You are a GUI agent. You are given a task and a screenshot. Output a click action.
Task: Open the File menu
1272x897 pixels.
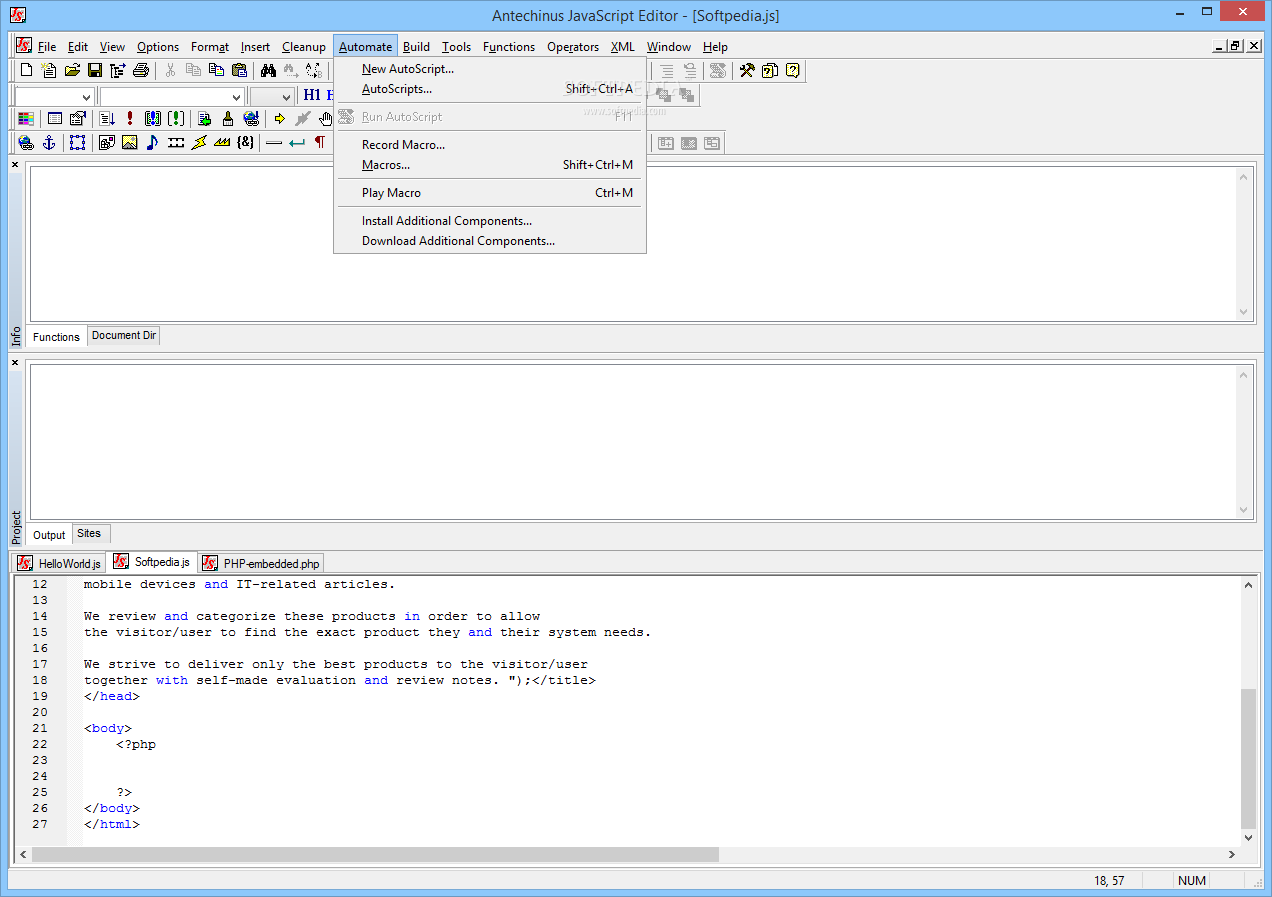47,47
